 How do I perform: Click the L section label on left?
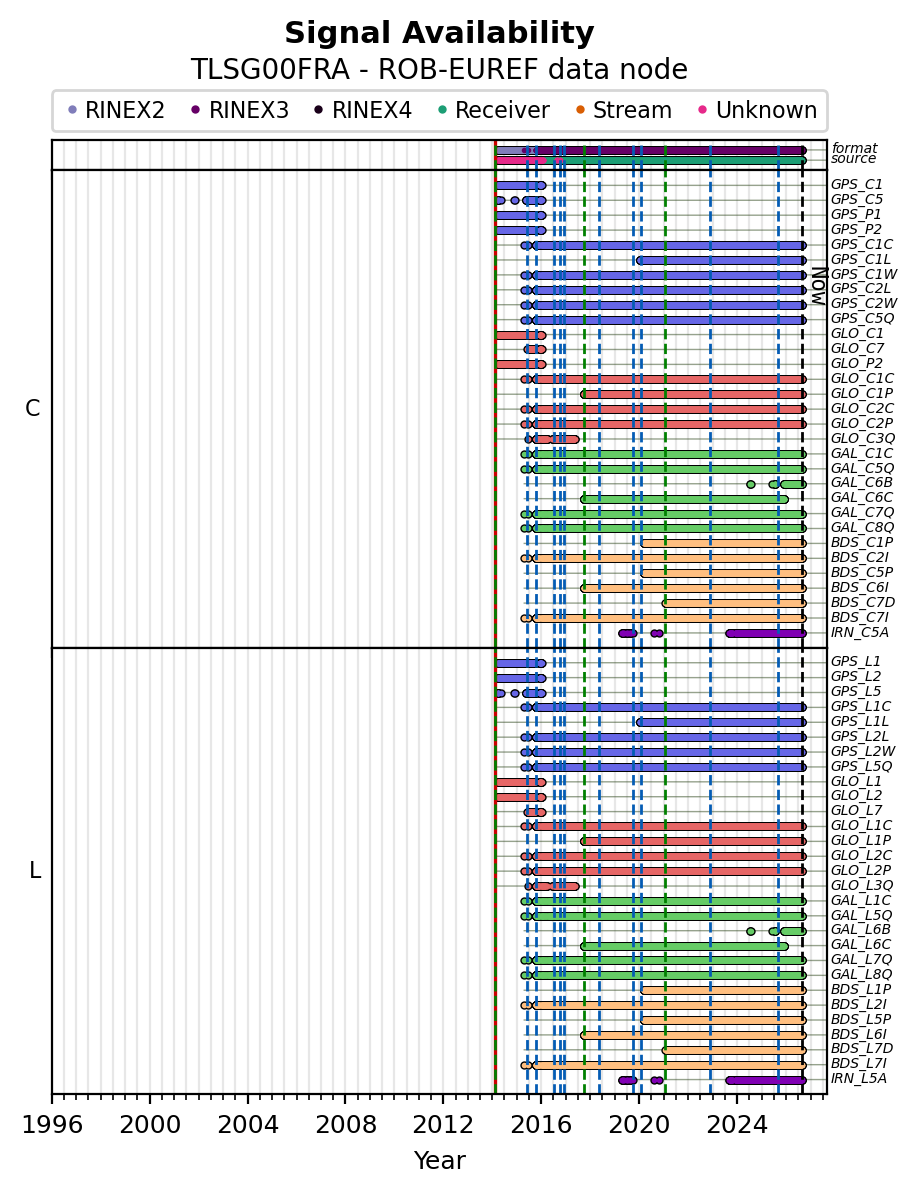[x=34, y=870]
